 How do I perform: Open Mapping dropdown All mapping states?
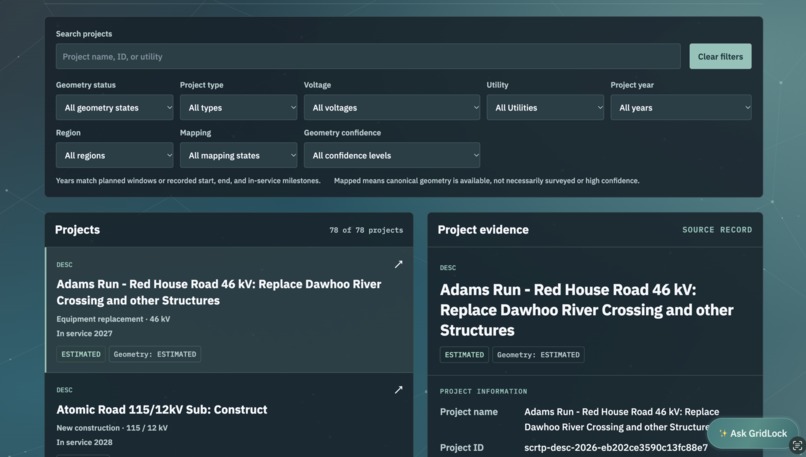(x=239, y=155)
